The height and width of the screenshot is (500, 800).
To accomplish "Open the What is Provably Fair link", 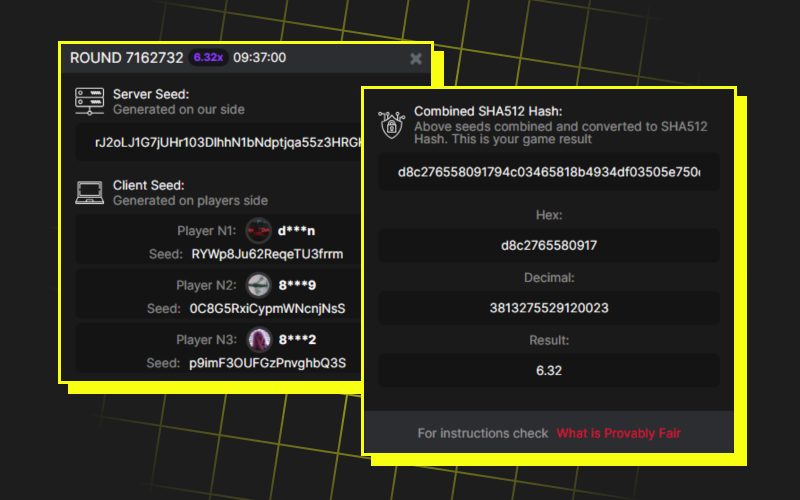I will 618,433.
